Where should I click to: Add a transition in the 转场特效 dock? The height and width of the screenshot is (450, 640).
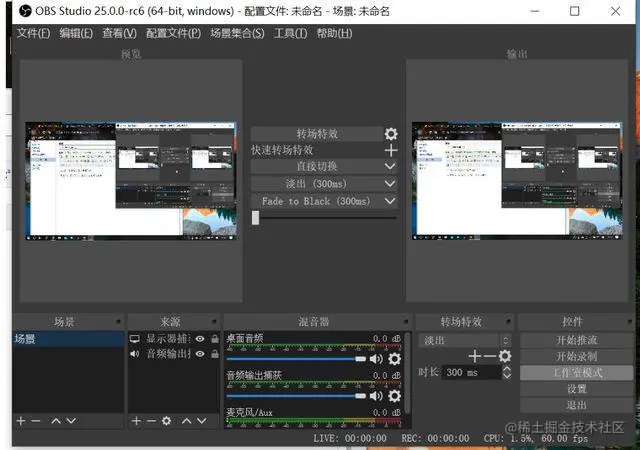tap(475, 356)
